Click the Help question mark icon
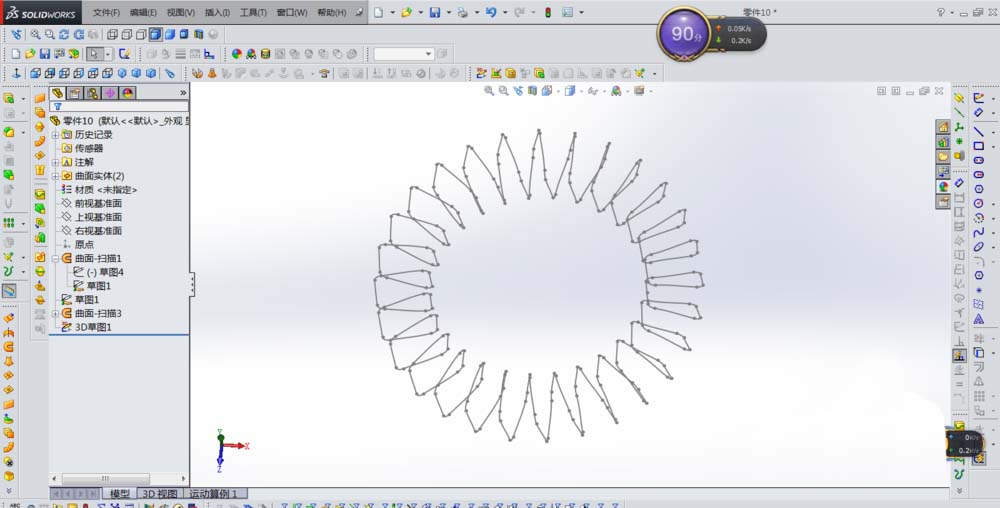 941,12
